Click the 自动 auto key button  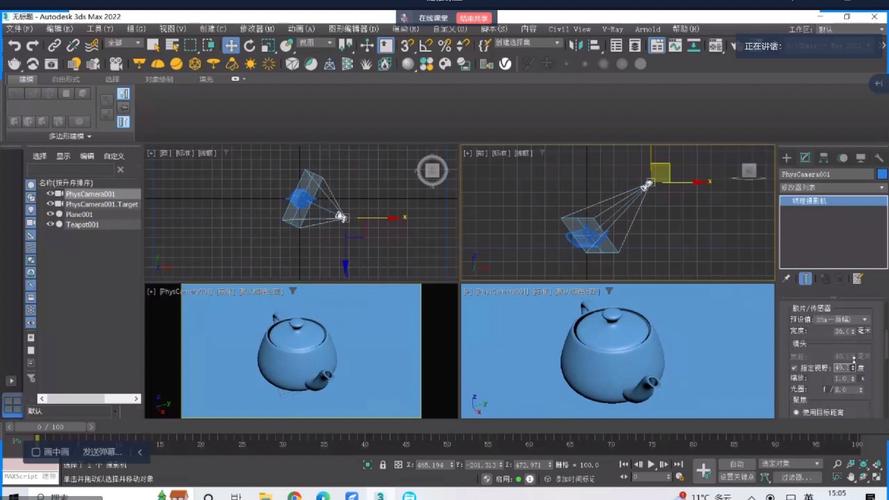(736, 464)
